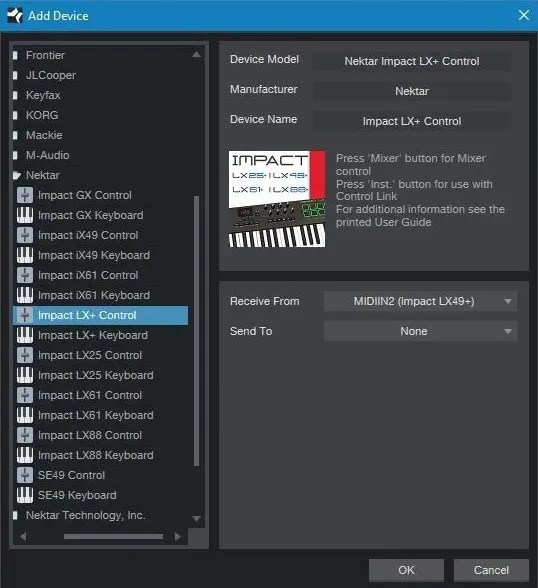
Task: Click the fader icon beside Impact iX61 Control
Action: pos(25,275)
